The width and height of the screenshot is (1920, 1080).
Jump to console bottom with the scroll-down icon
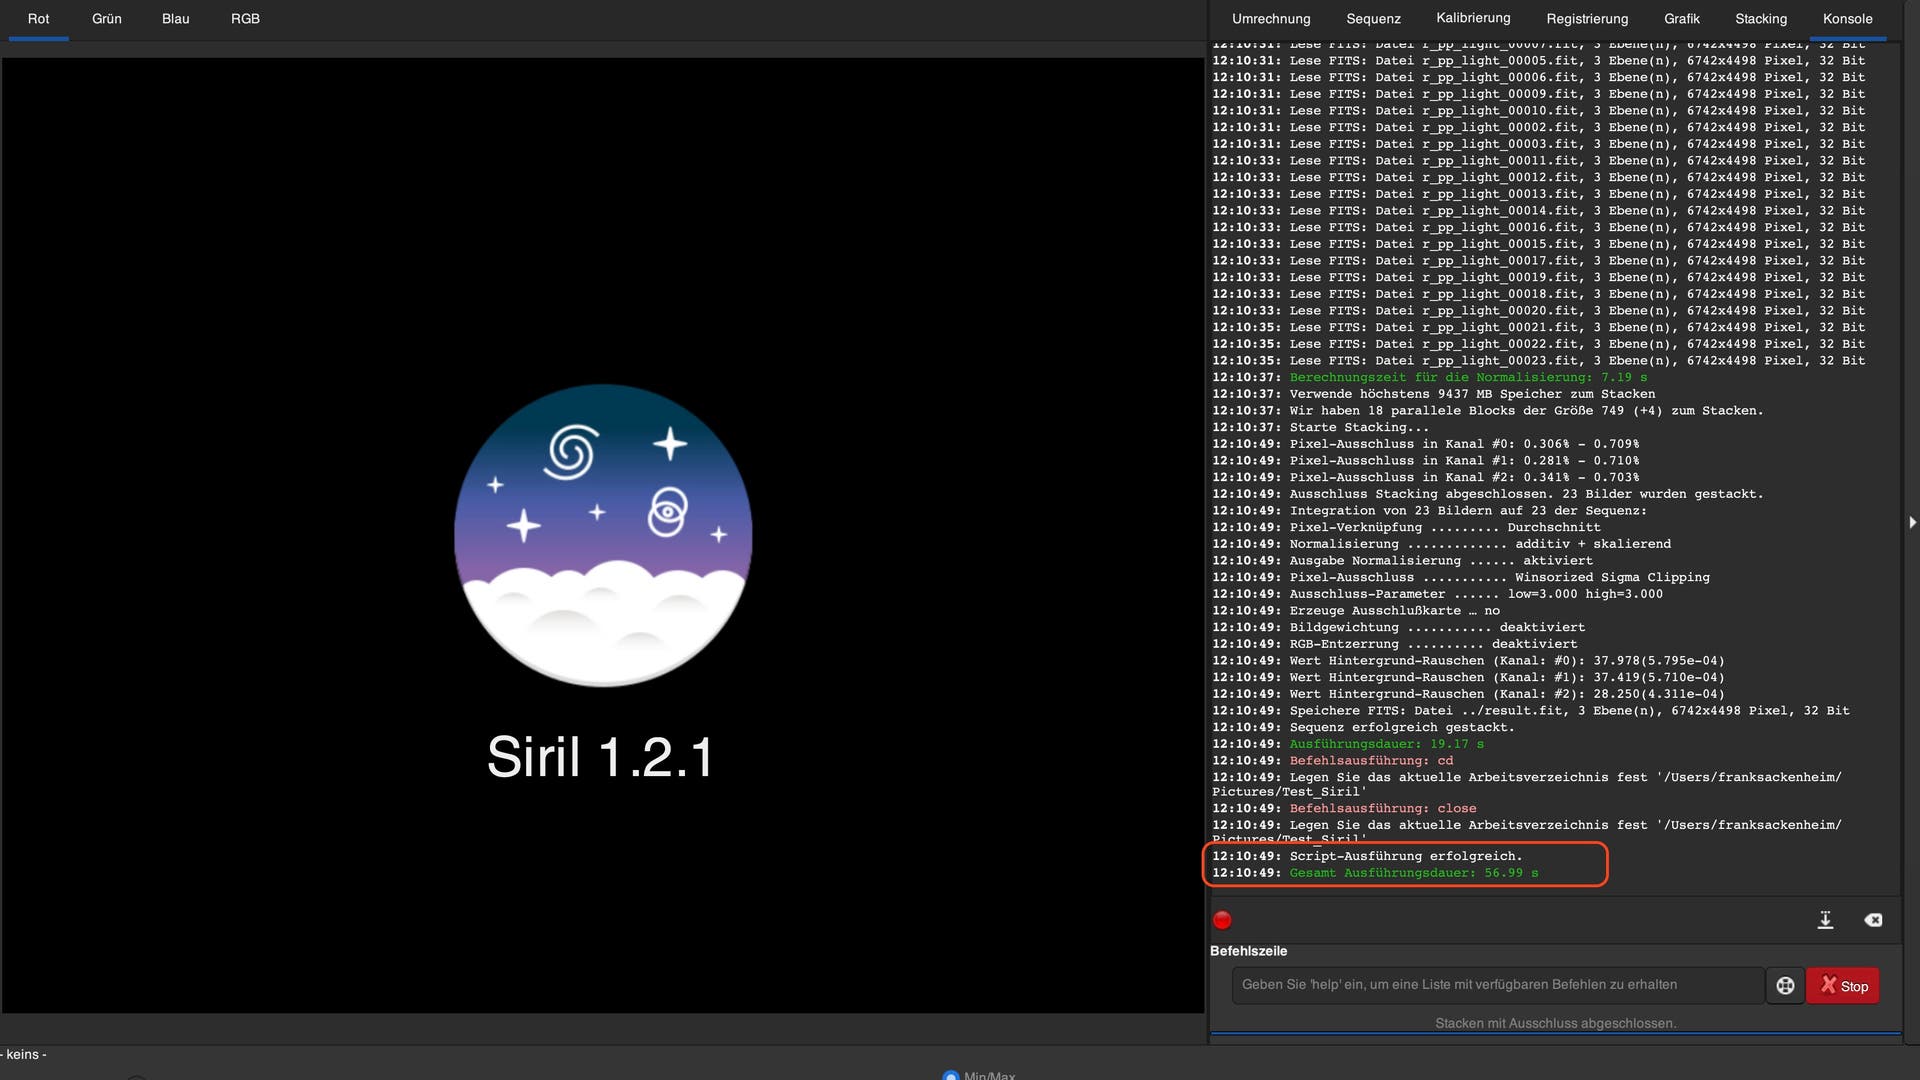pyautogui.click(x=1825, y=920)
